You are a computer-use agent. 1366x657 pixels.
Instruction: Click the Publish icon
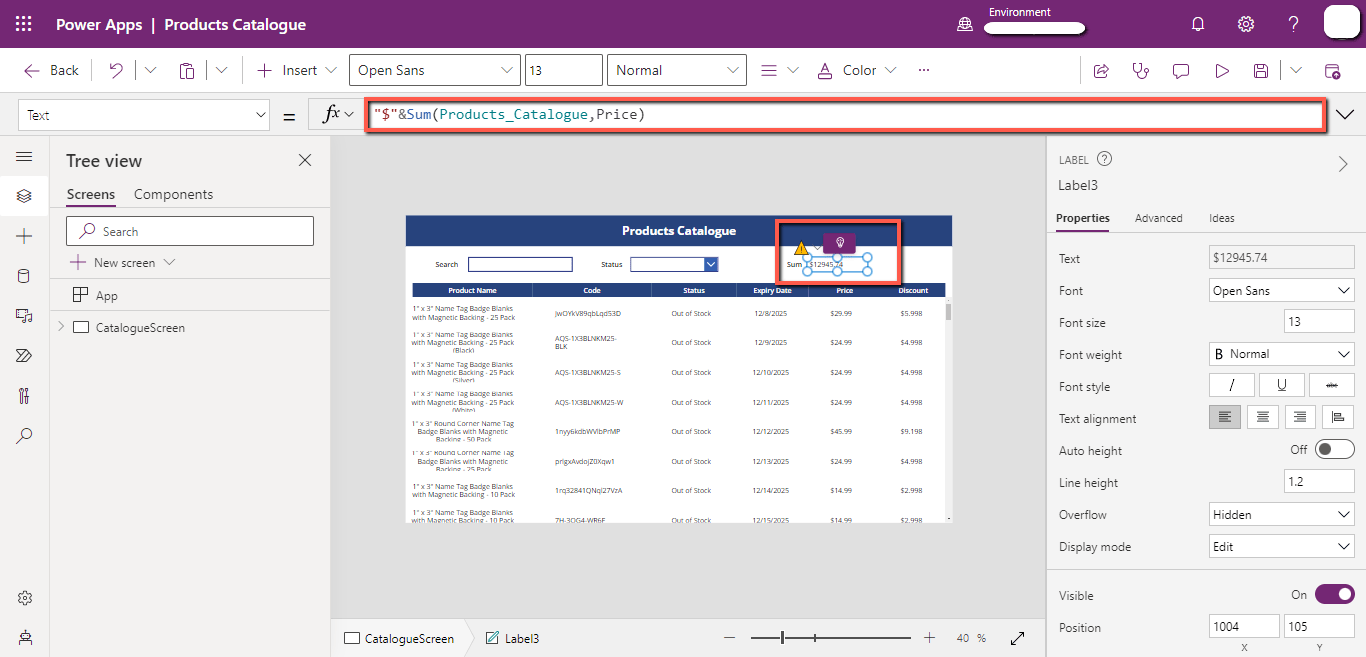click(1332, 70)
